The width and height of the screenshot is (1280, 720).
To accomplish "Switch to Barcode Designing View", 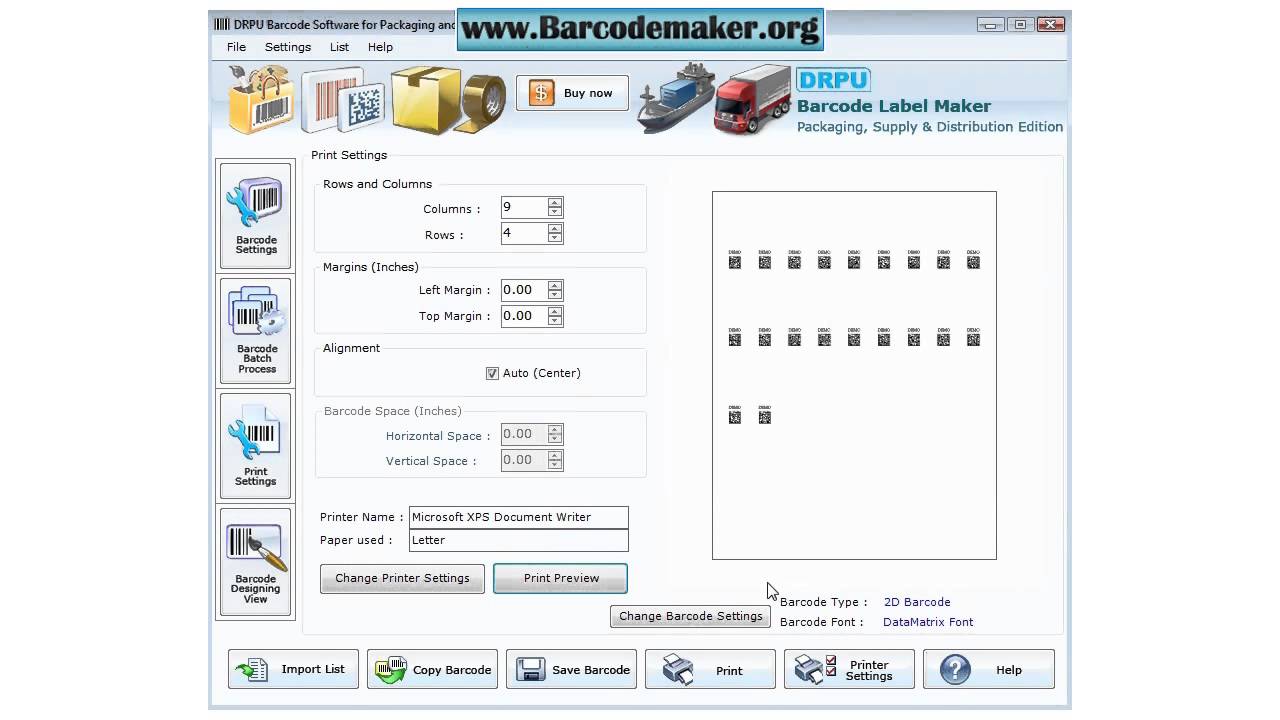I will (x=256, y=561).
